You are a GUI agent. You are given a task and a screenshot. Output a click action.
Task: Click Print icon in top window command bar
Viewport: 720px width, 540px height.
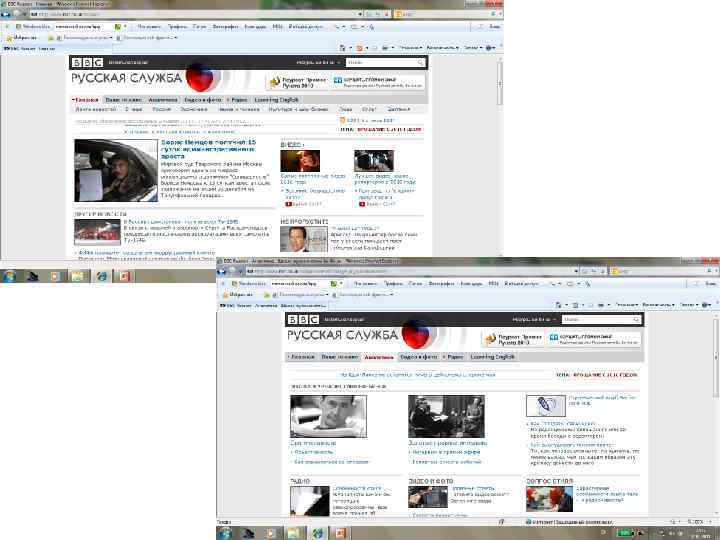coord(385,48)
